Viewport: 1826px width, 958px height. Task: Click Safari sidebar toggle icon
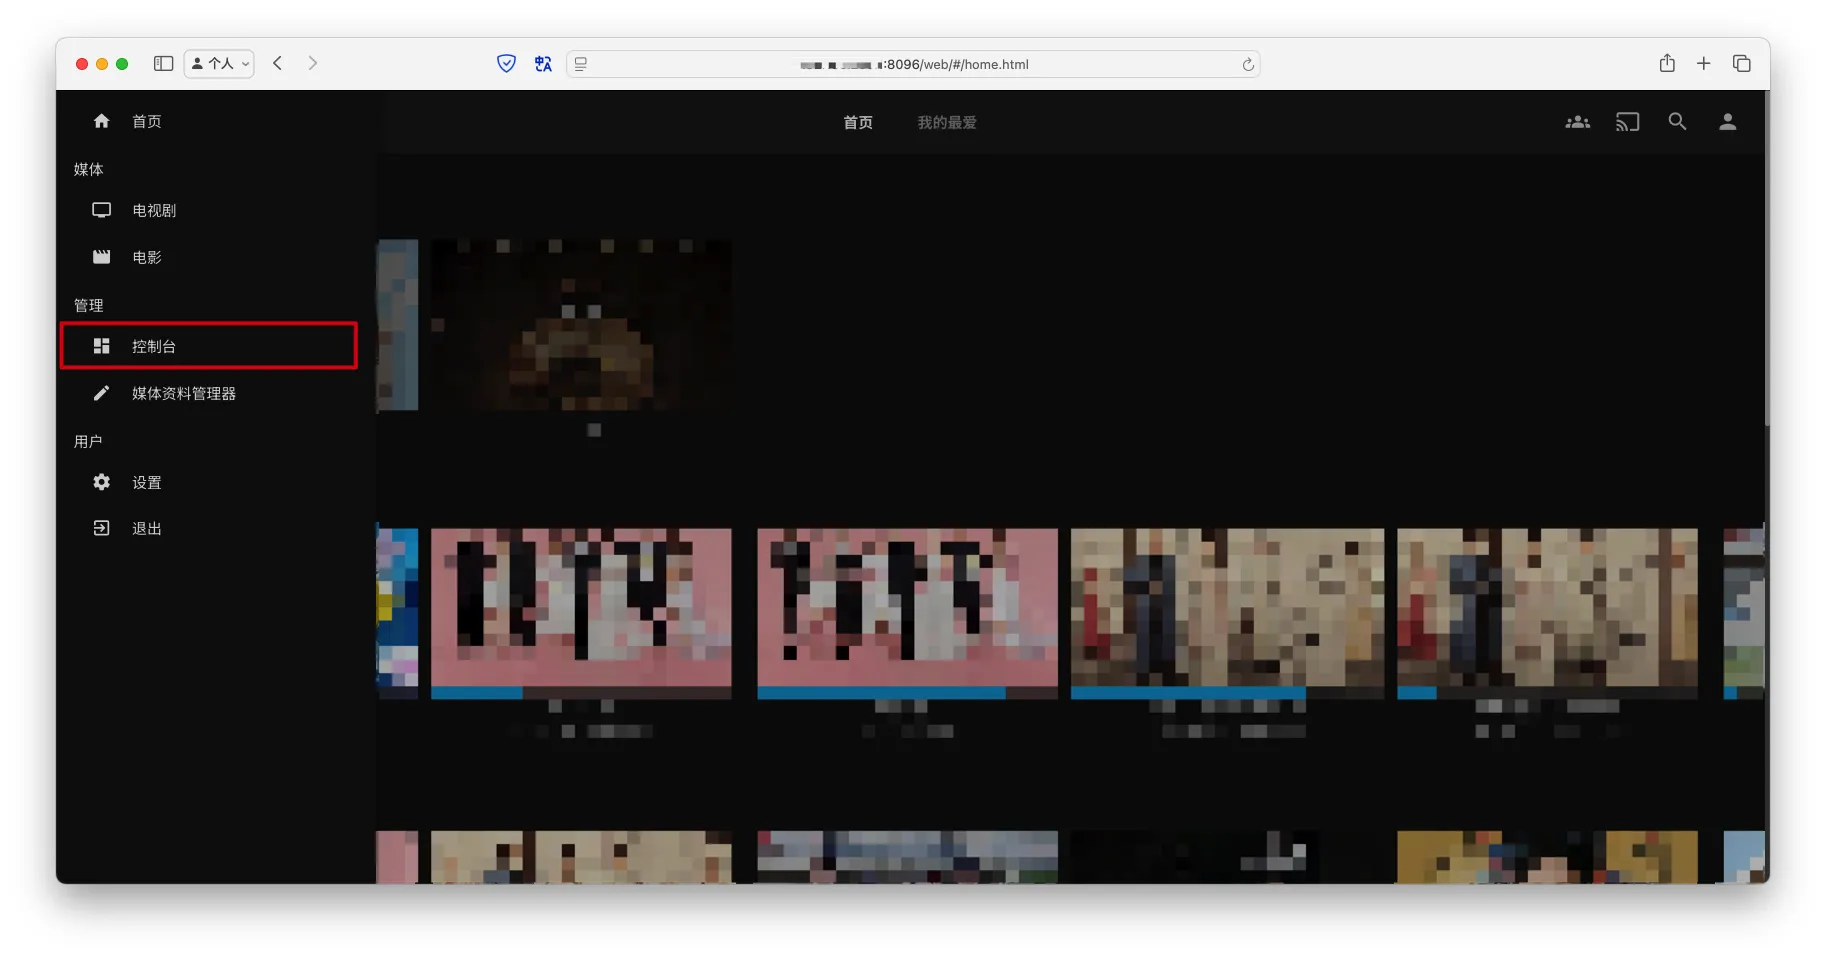click(x=163, y=64)
